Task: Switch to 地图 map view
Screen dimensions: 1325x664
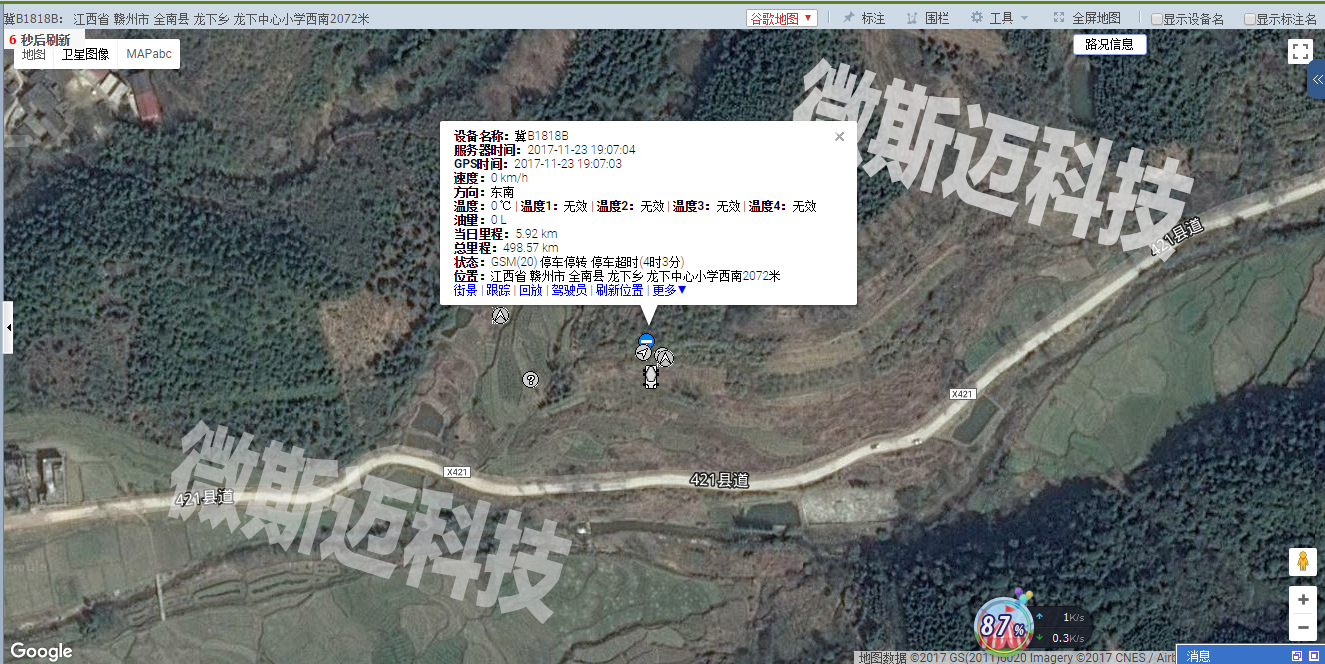Action: coord(34,54)
